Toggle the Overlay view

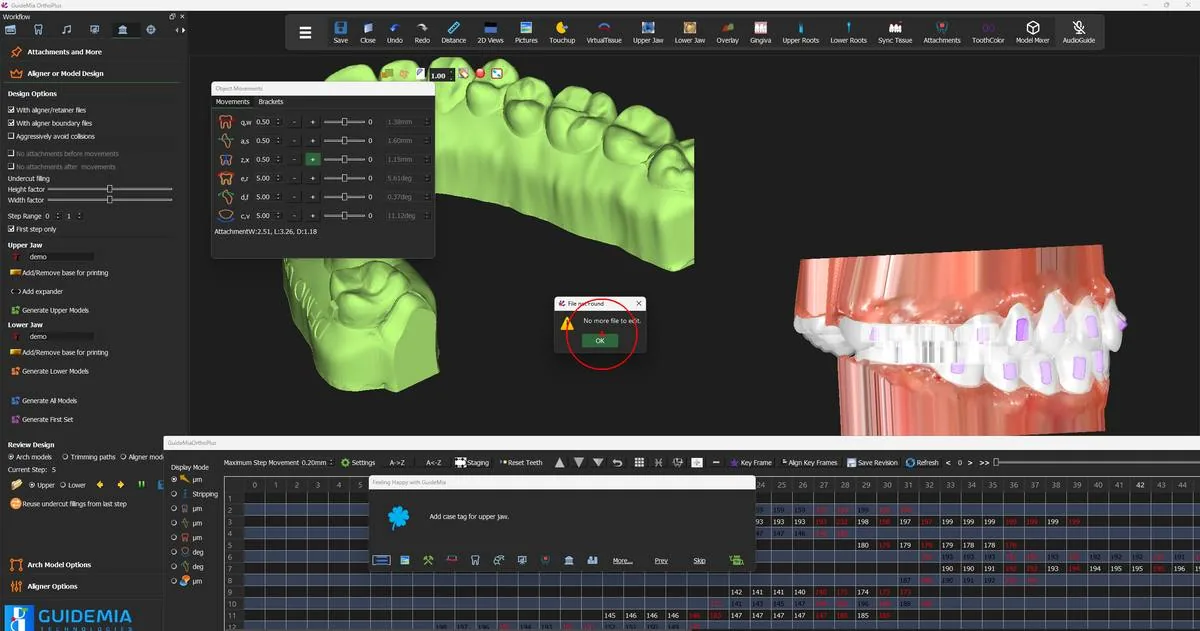point(727,32)
